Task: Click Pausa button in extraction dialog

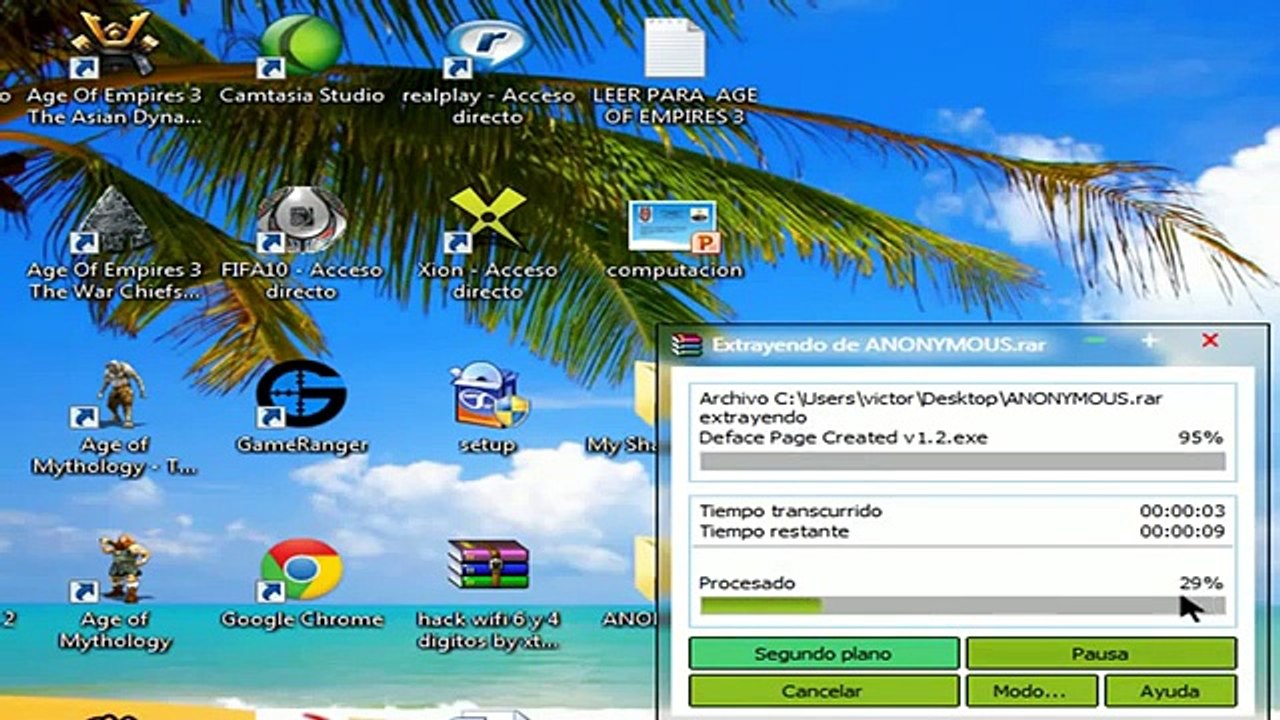Action: [x=1100, y=654]
